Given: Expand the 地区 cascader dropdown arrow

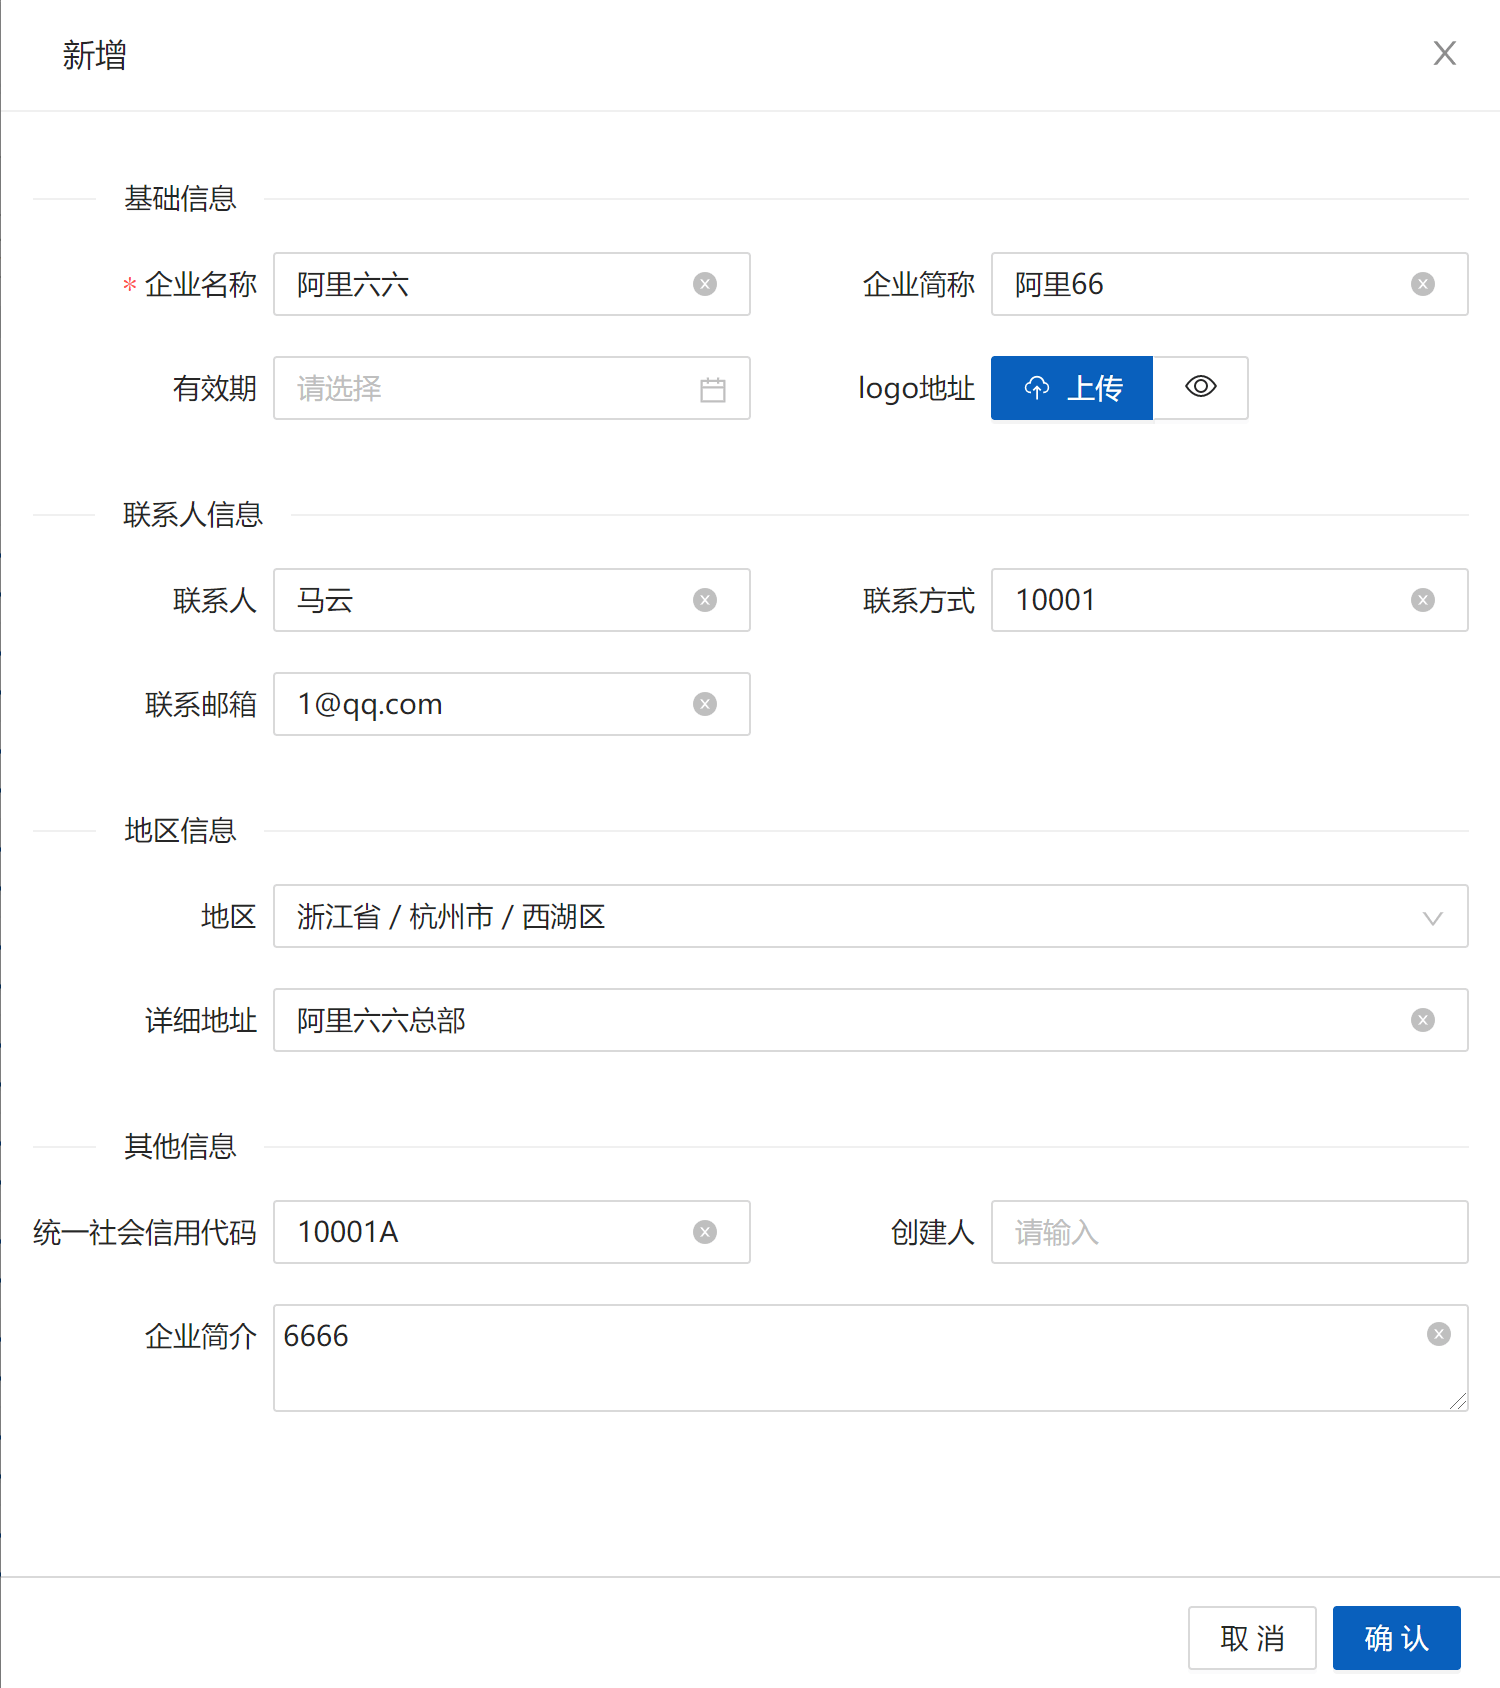Looking at the screenshot, I should pyautogui.click(x=1432, y=917).
